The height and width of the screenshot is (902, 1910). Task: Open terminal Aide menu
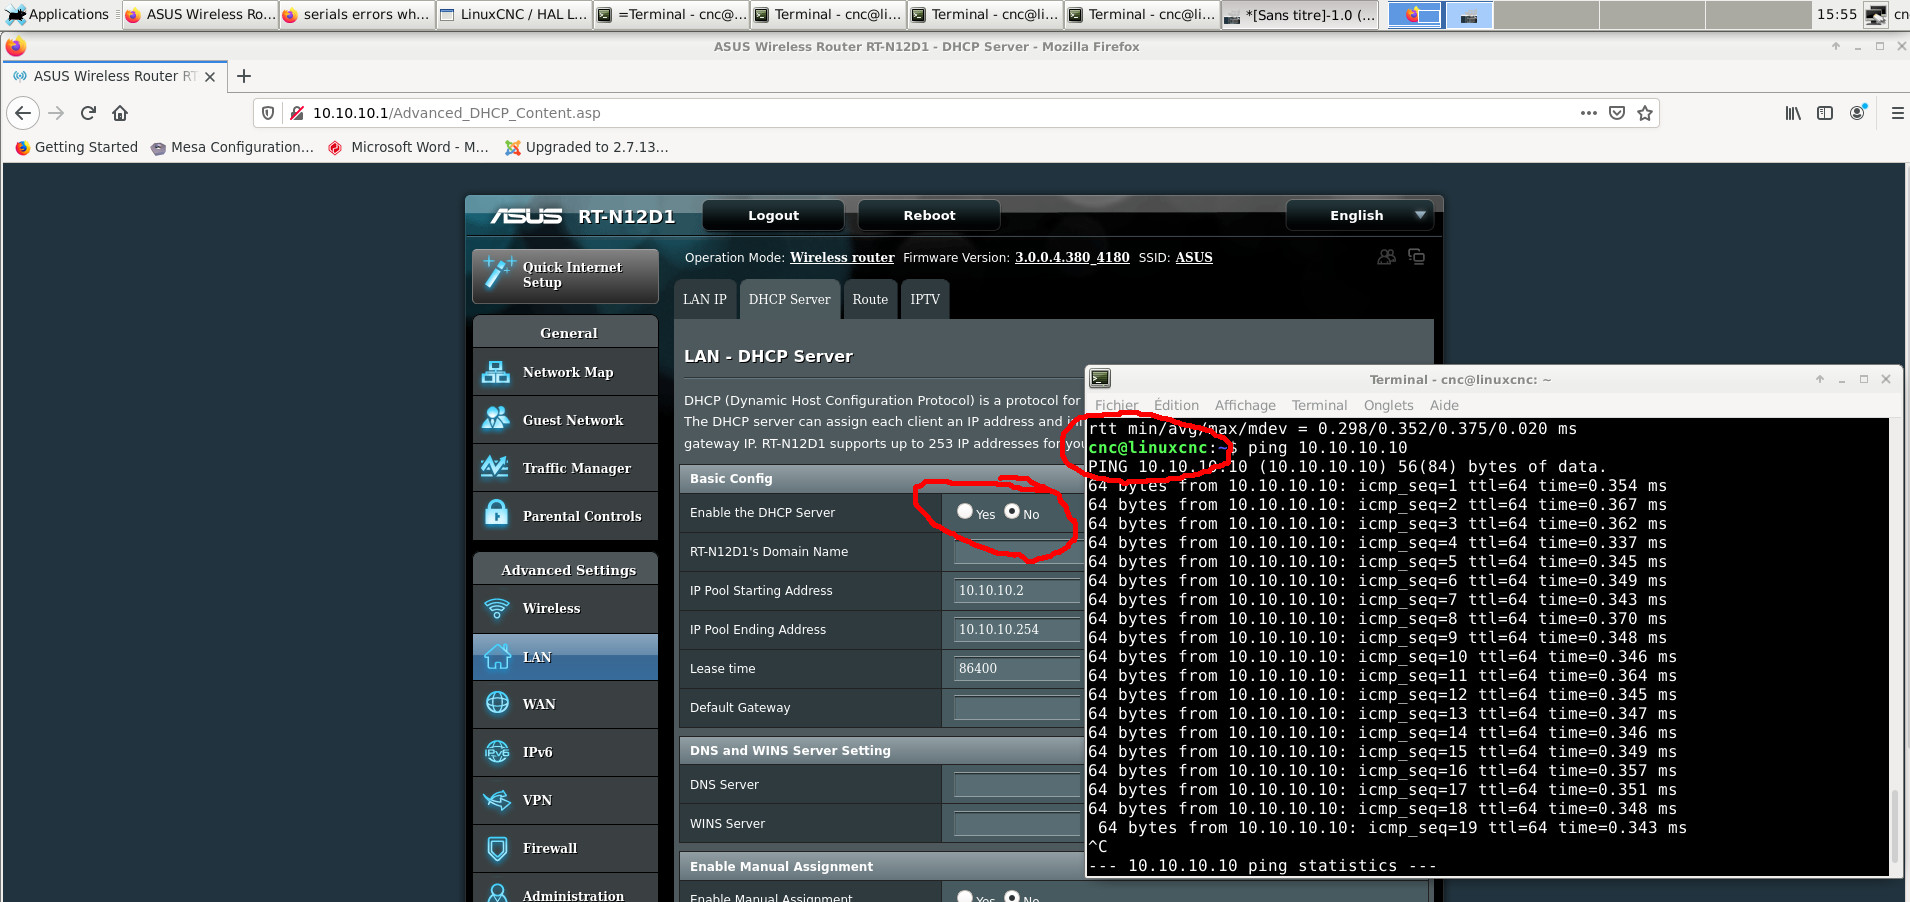[1444, 405]
